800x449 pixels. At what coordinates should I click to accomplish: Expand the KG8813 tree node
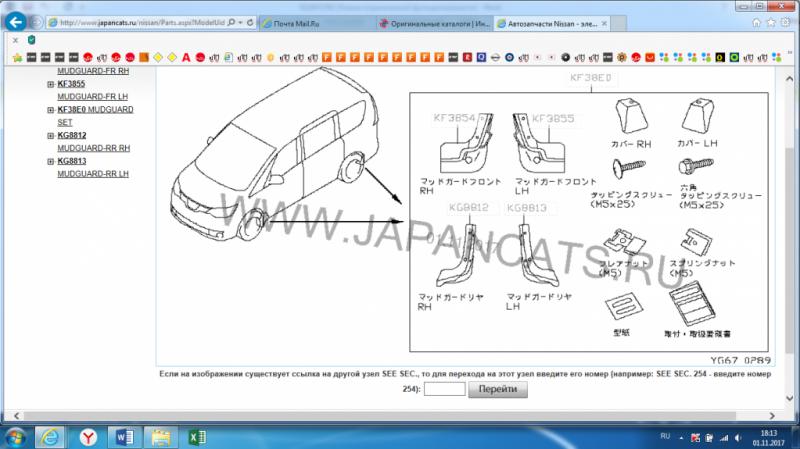click(51, 161)
